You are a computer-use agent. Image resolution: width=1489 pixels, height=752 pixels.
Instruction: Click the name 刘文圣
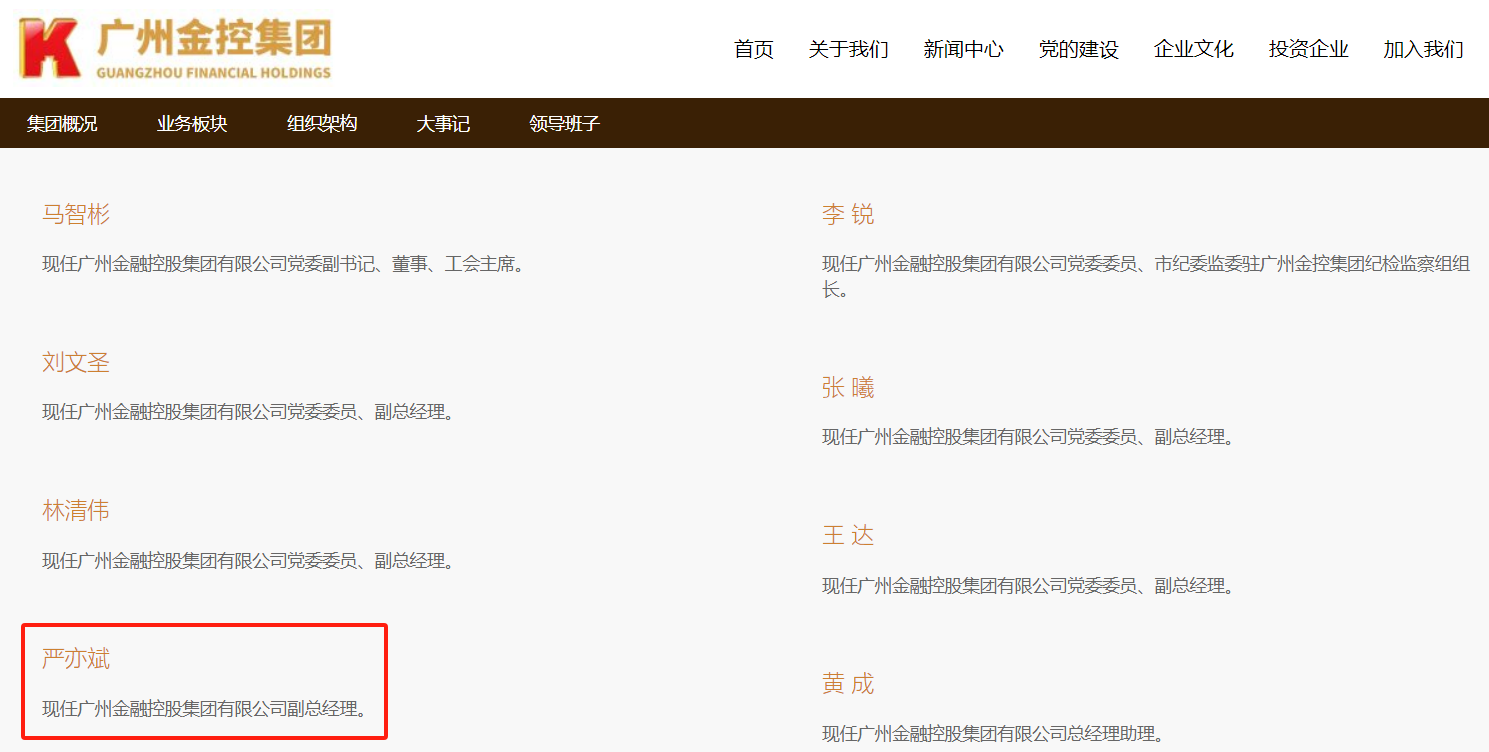click(x=76, y=362)
